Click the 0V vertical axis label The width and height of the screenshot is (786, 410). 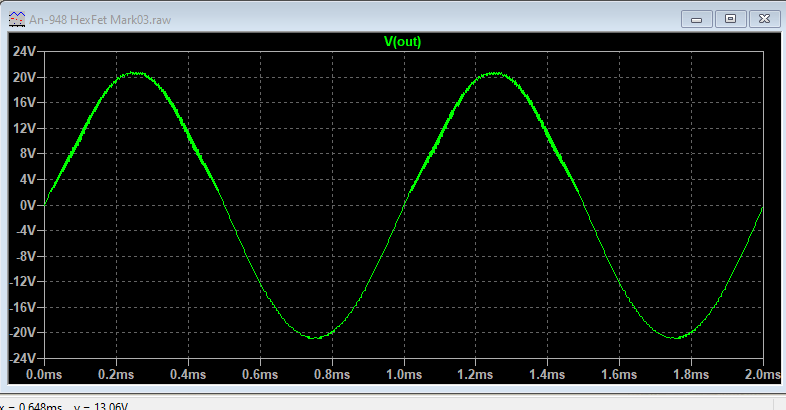pyautogui.click(x=27, y=204)
